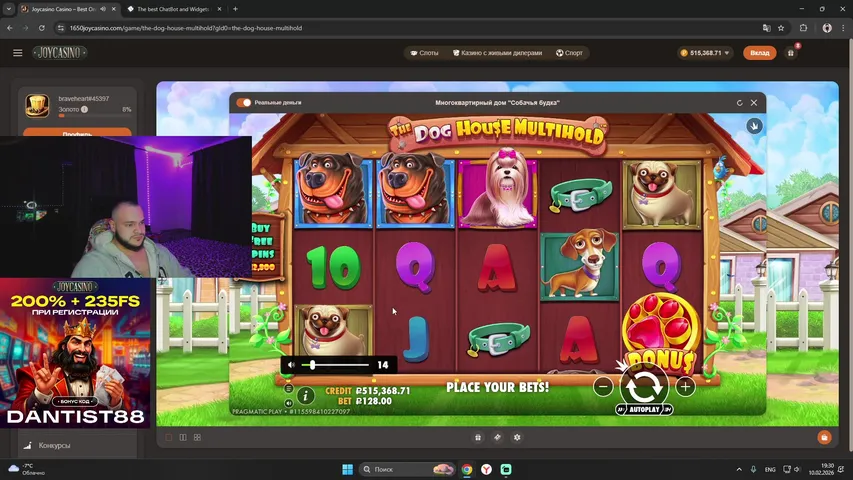Reload the game with the refresh icon
The height and width of the screenshot is (480, 853).
740,102
